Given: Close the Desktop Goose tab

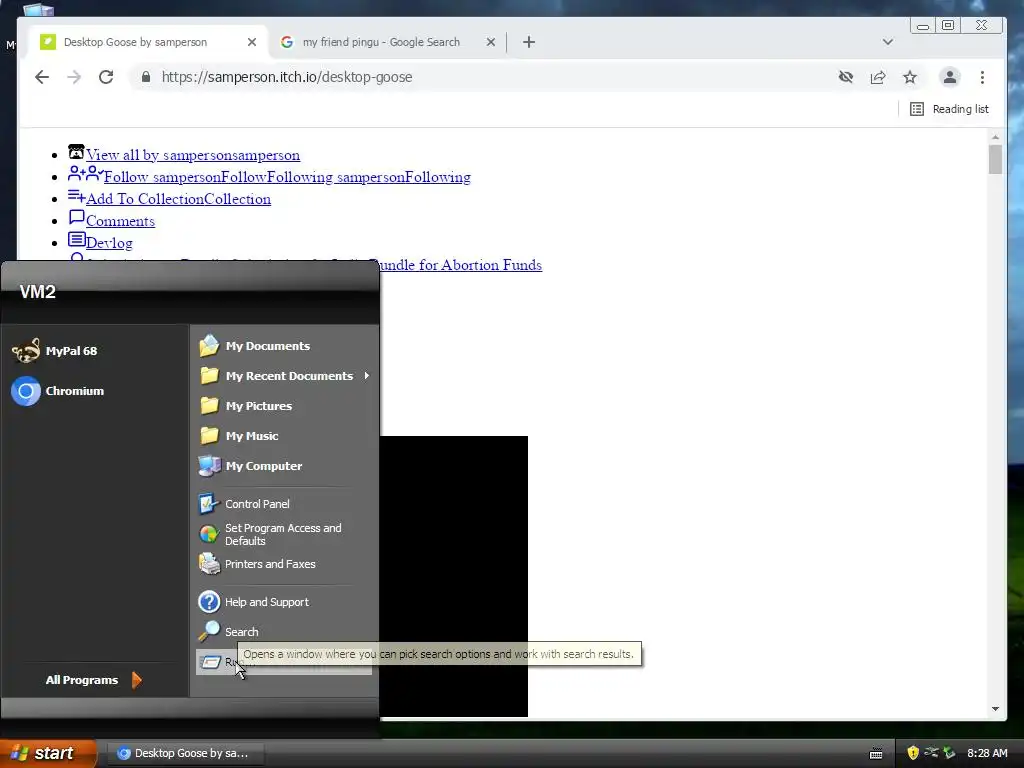Looking at the screenshot, I should click(251, 42).
